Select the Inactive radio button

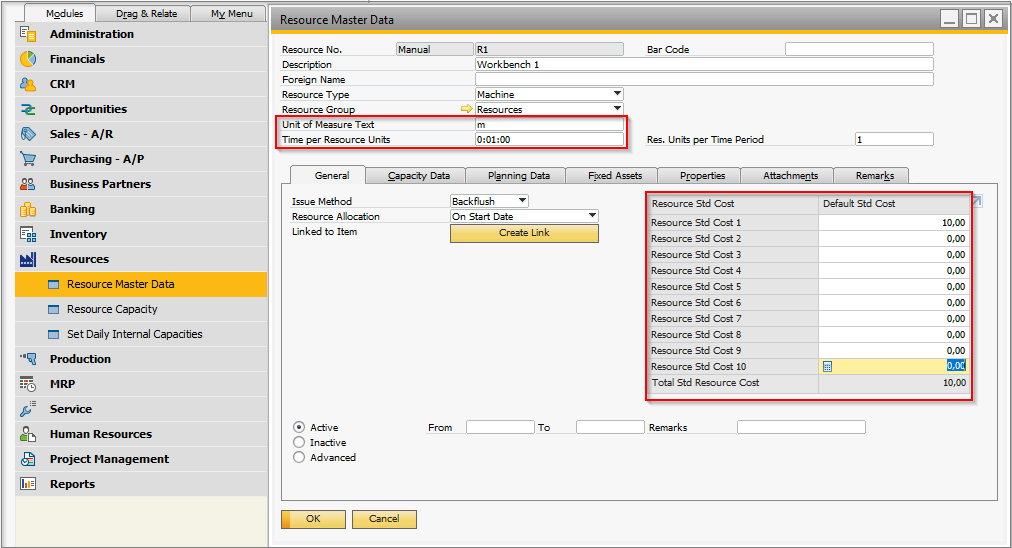pyautogui.click(x=299, y=442)
